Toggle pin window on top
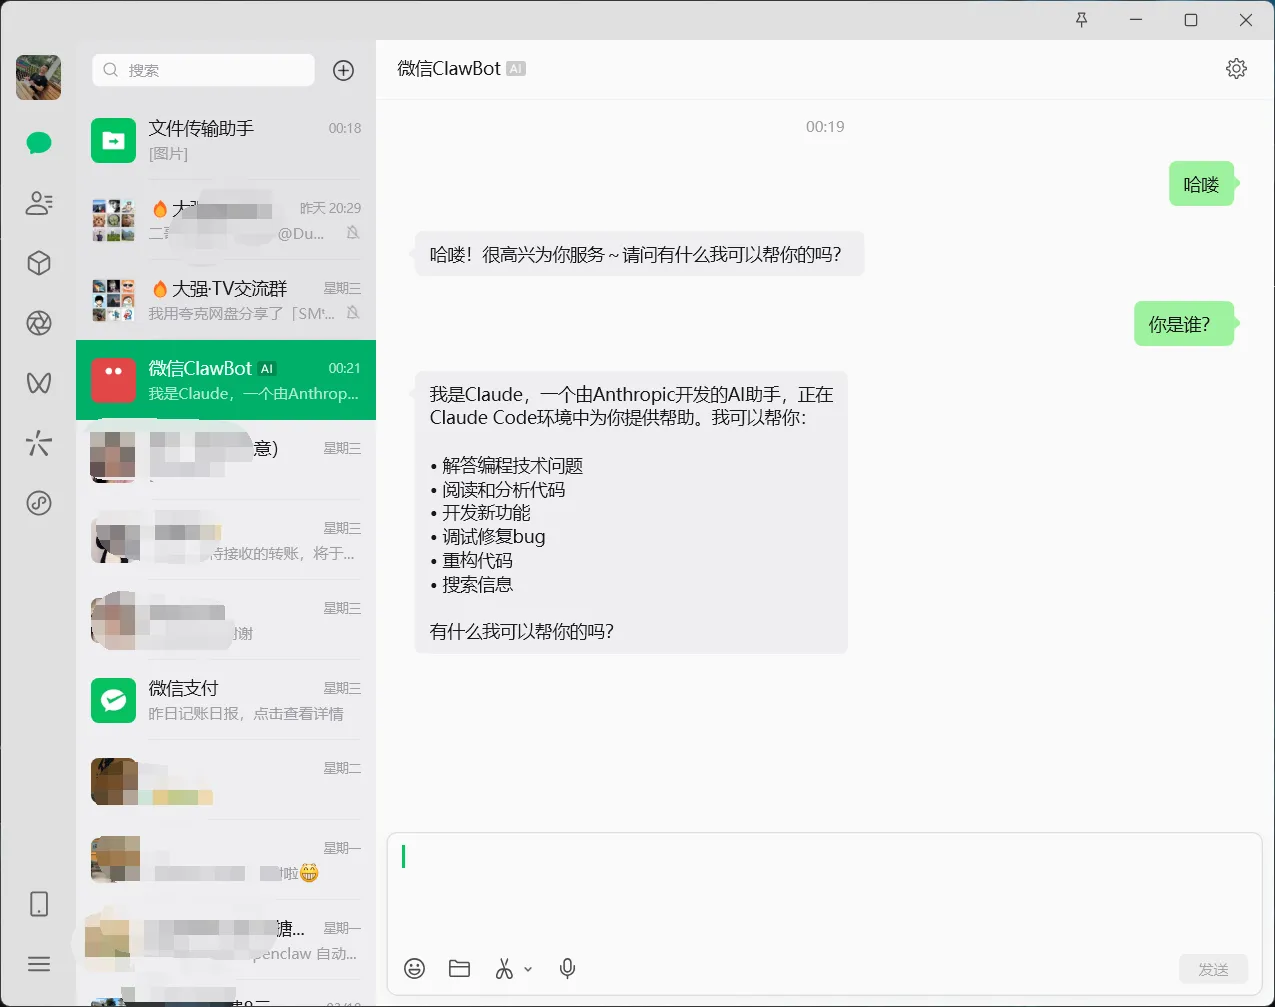The width and height of the screenshot is (1275, 1007). pos(1081,20)
